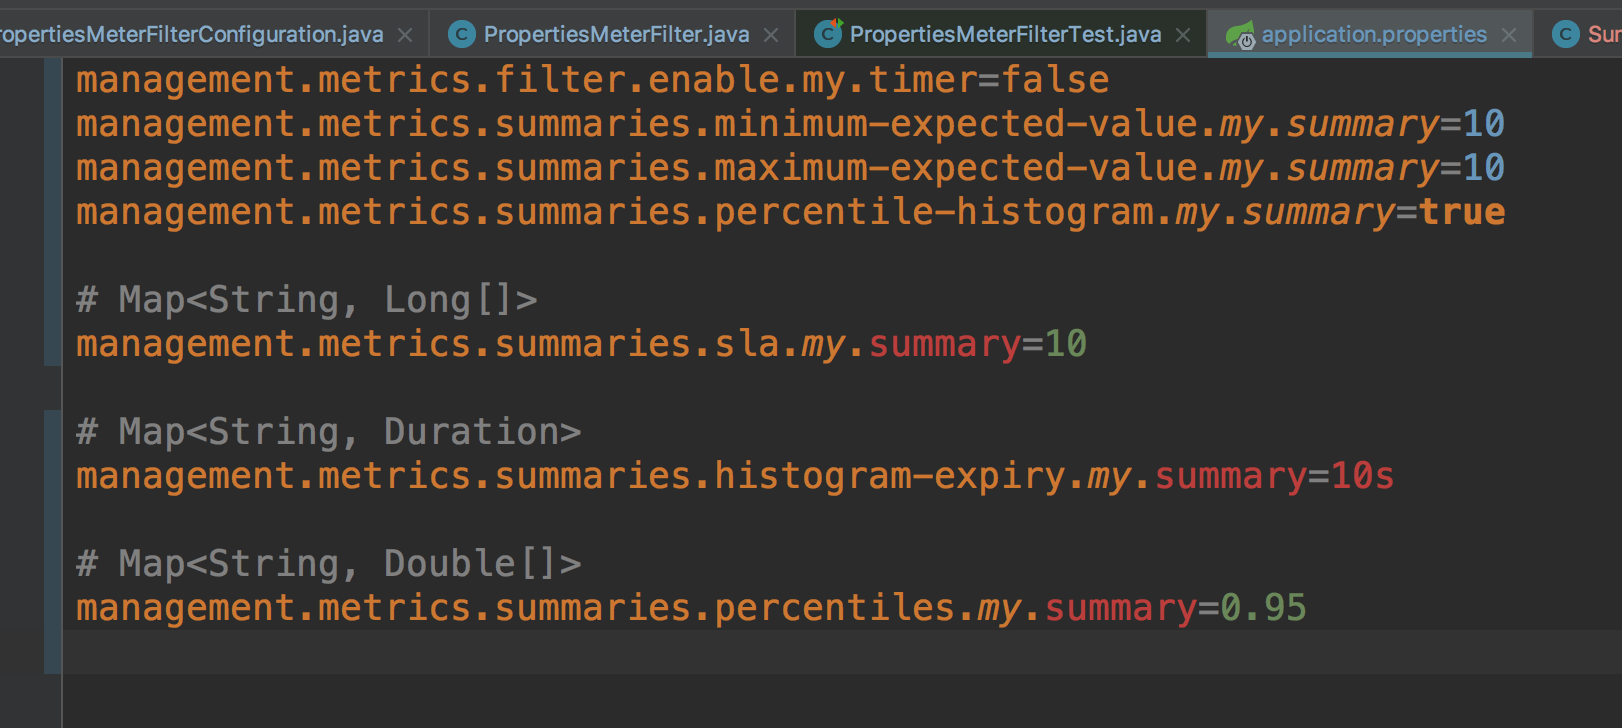Click the class icon on the rightmost truncated tab
The height and width of the screenshot is (728, 1622).
click(1565, 33)
